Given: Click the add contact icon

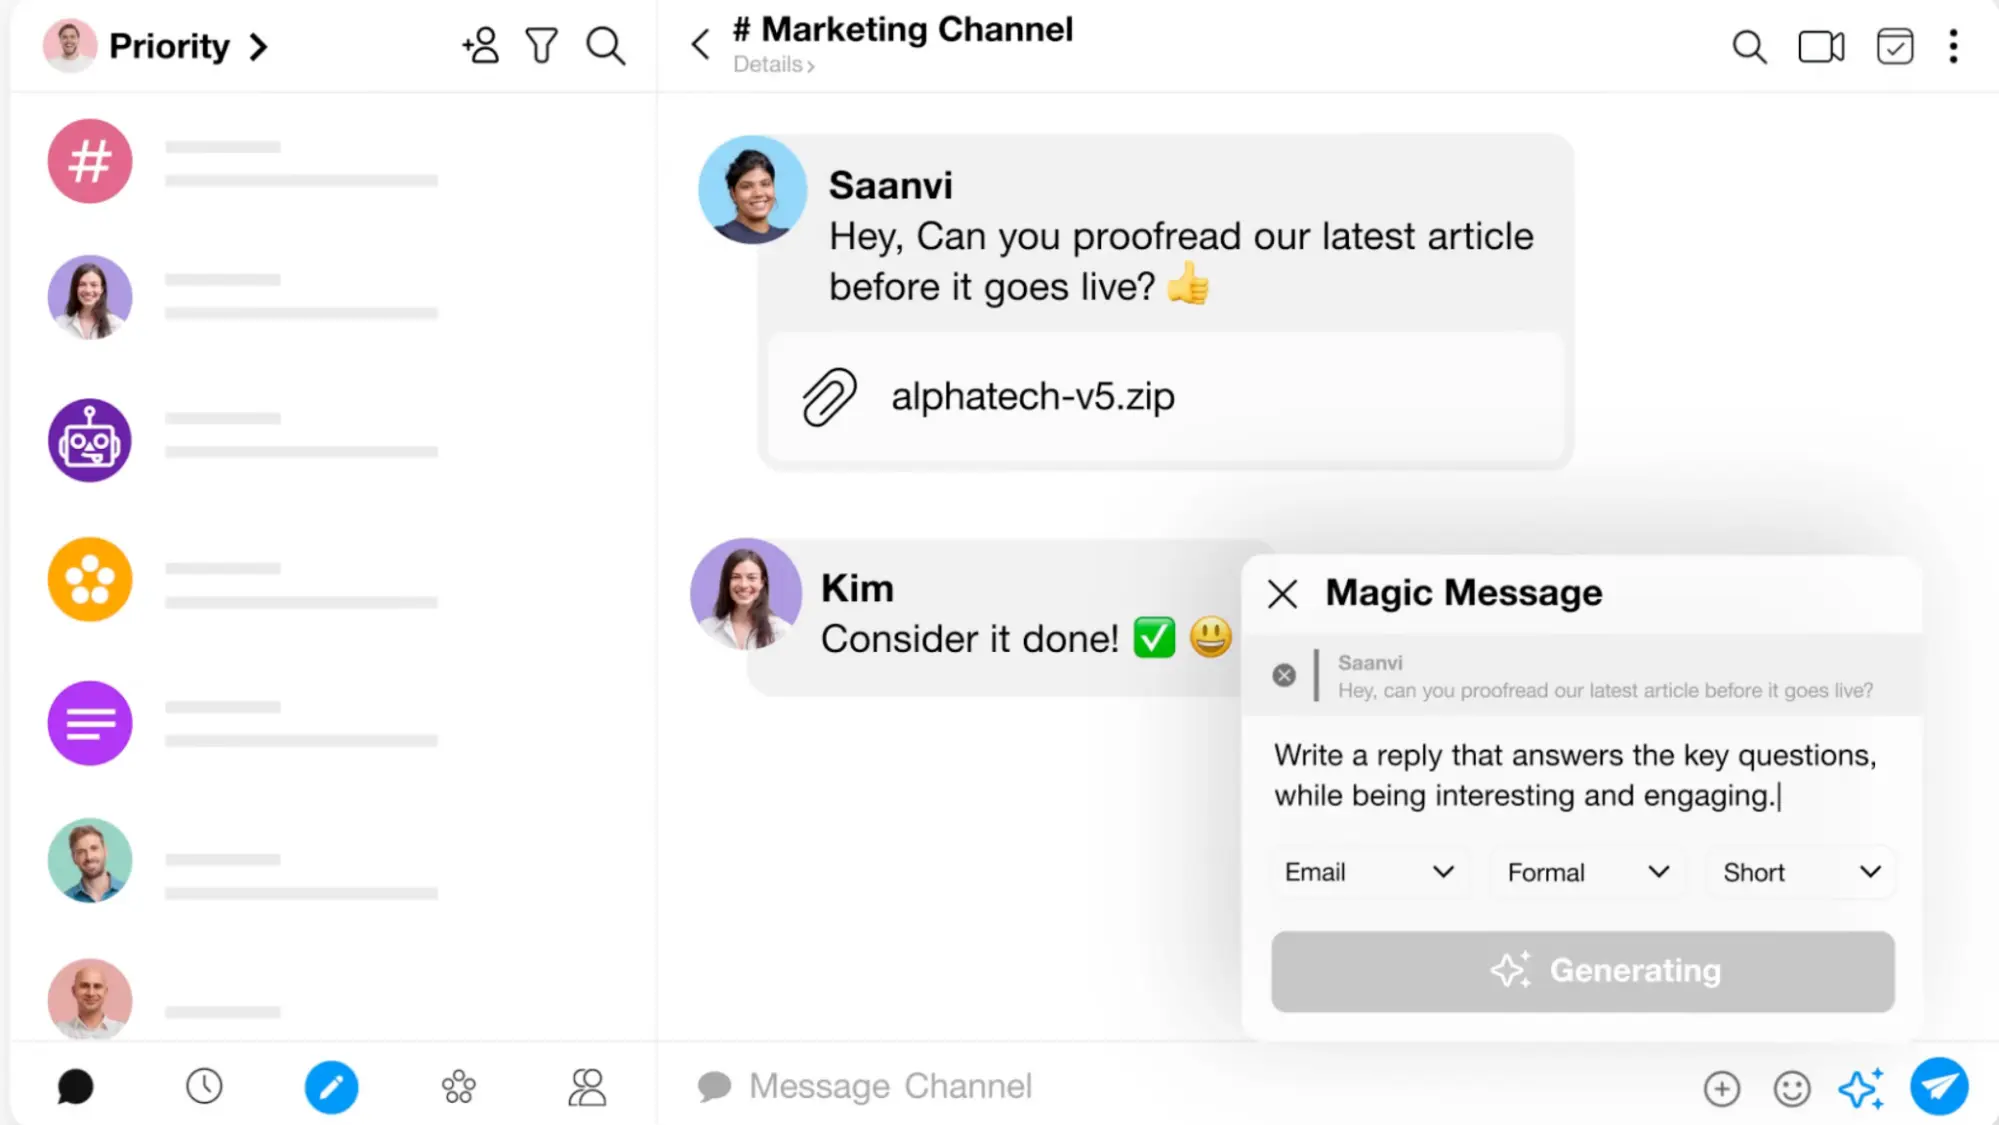Looking at the screenshot, I should [481, 46].
